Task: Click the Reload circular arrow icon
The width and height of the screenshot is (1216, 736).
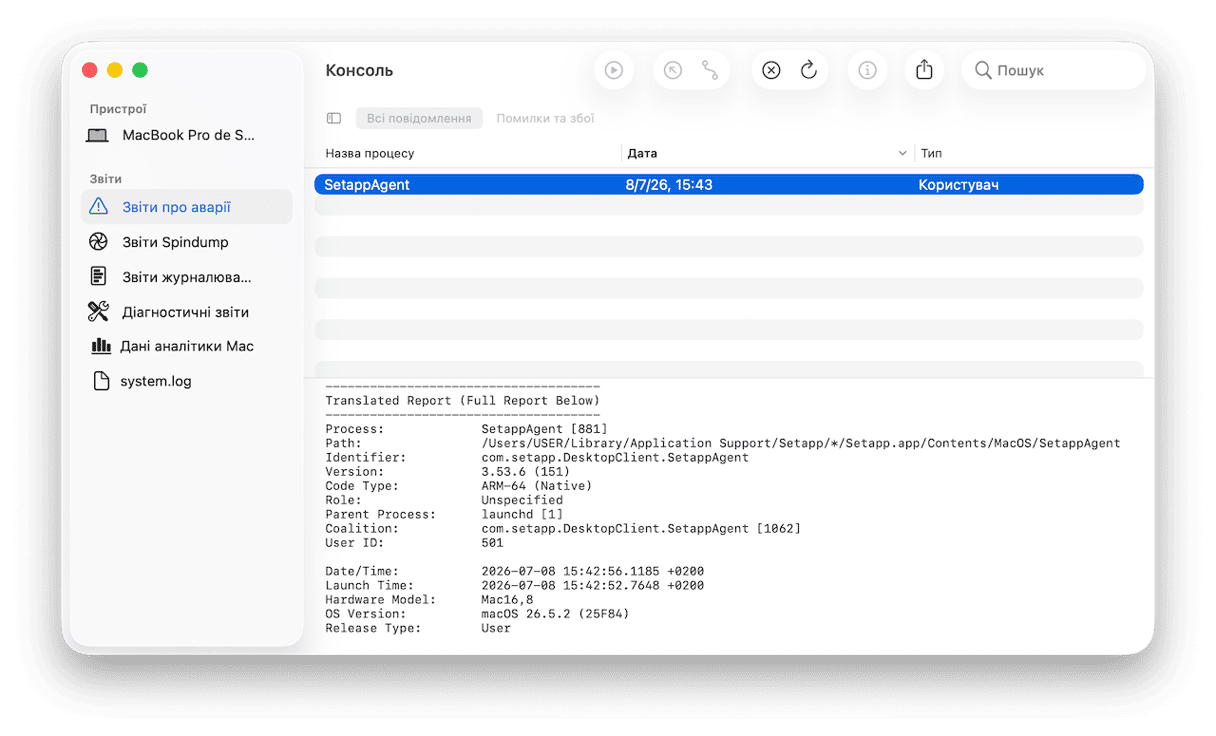Action: [x=809, y=70]
